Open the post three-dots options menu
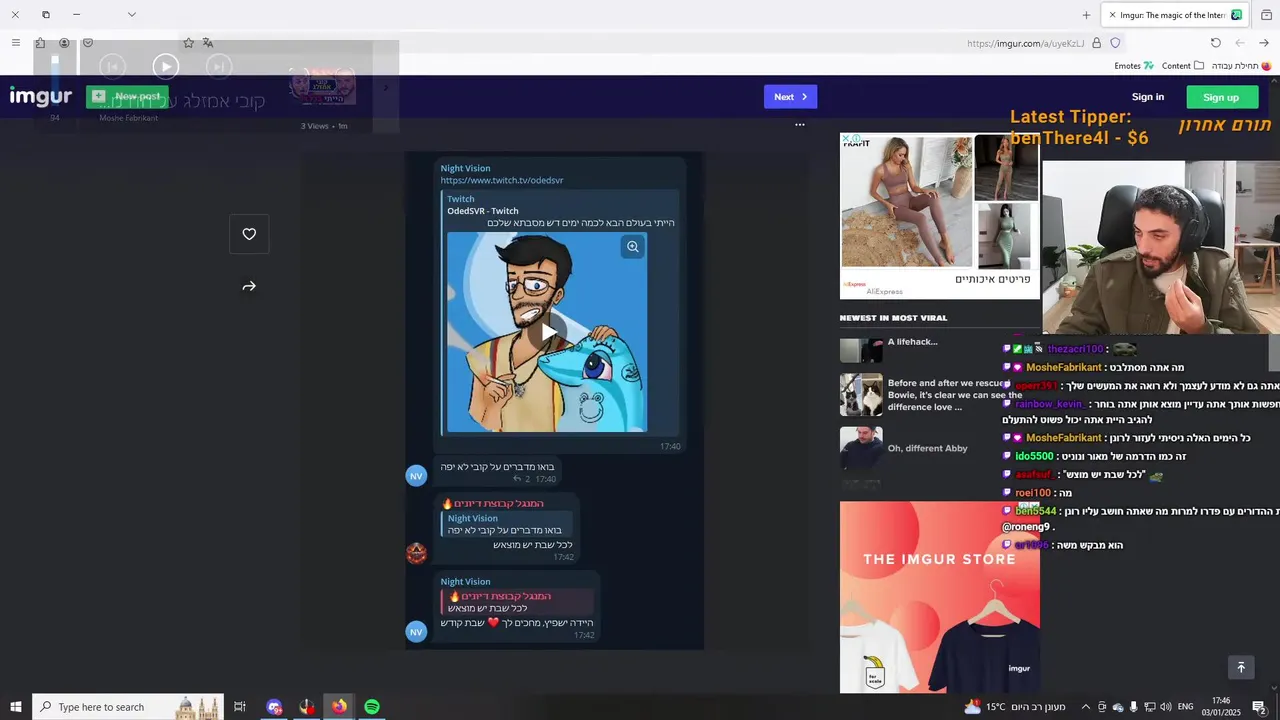This screenshot has height=720, width=1280. 800,125
